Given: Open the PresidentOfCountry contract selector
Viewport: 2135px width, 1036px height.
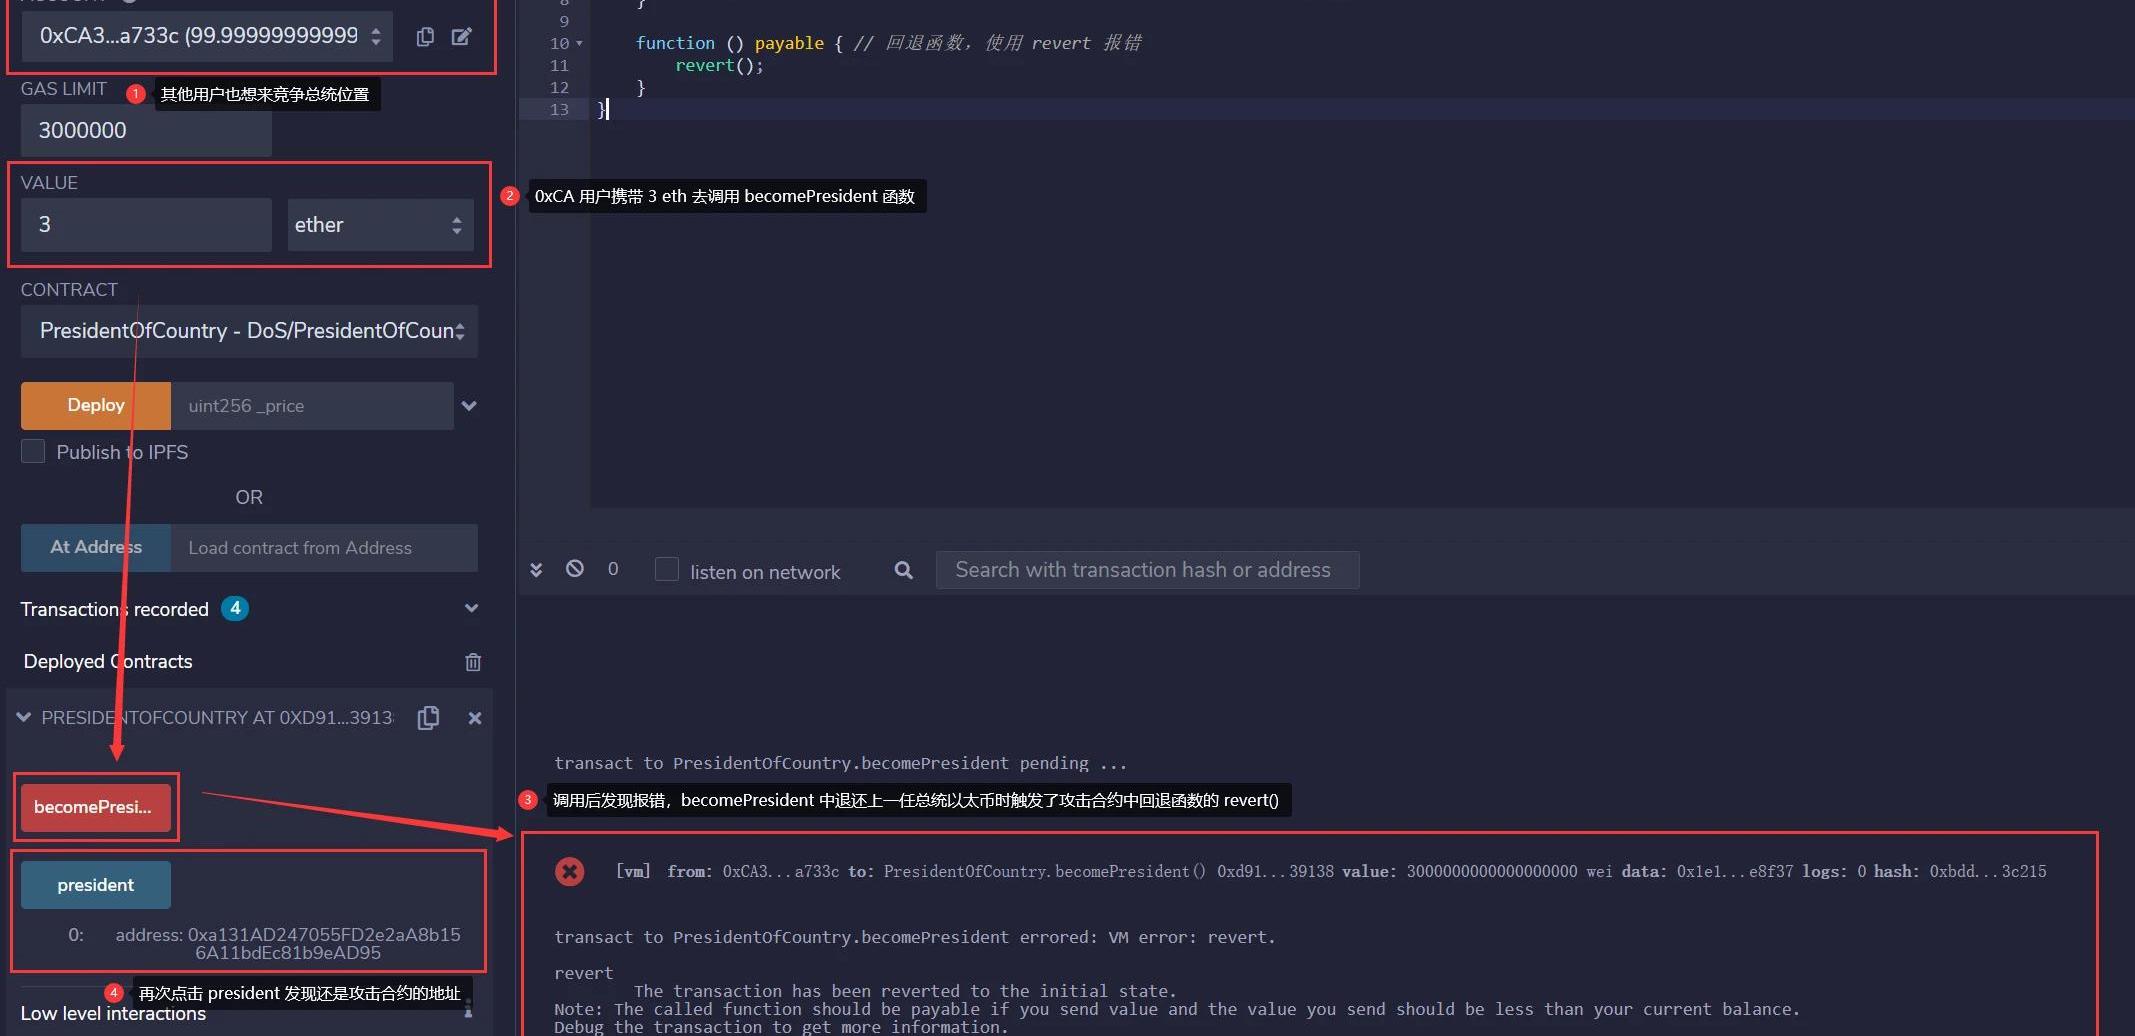Looking at the screenshot, I should tap(249, 331).
